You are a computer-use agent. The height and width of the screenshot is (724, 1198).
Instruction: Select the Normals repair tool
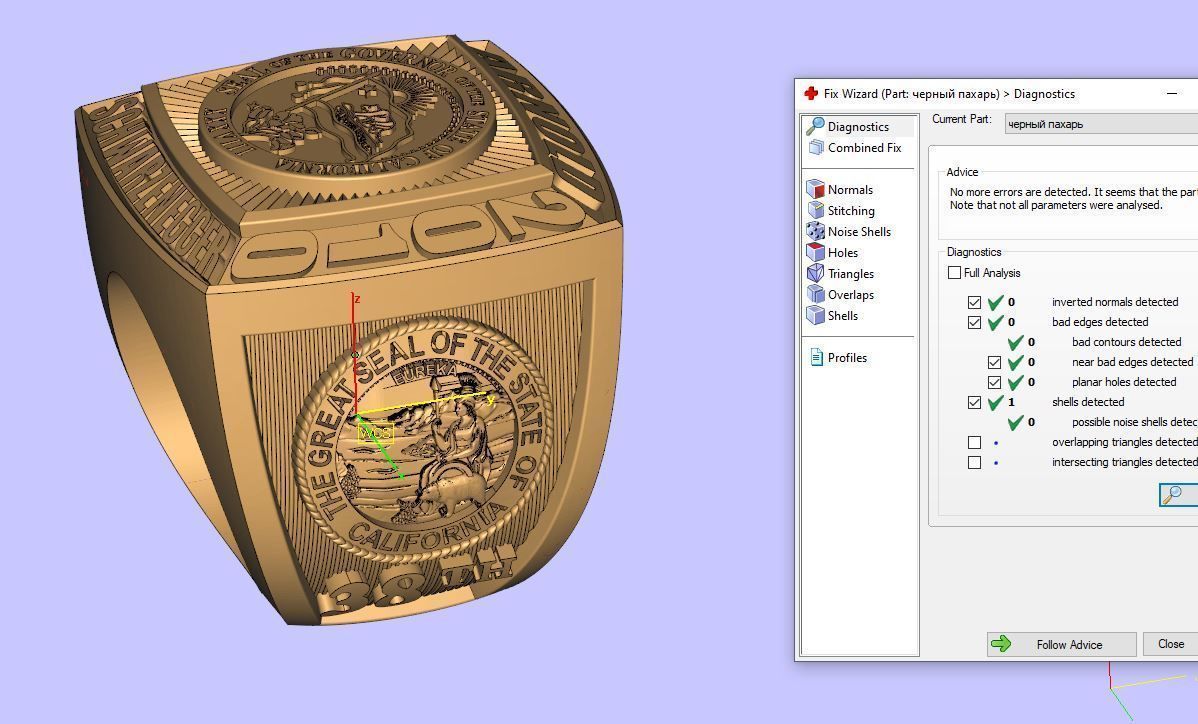click(850, 189)
